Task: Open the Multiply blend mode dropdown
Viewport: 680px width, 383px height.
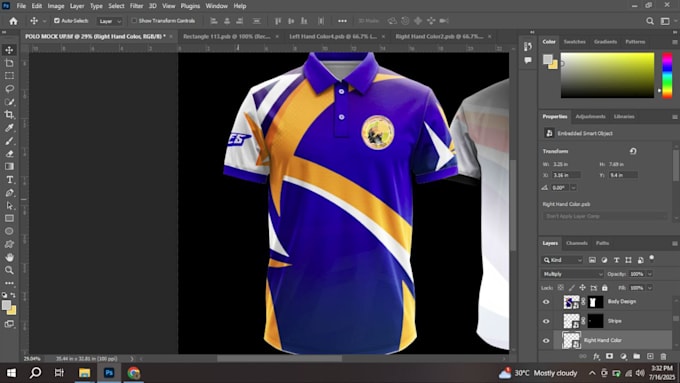Action: (x=572, y=274)
